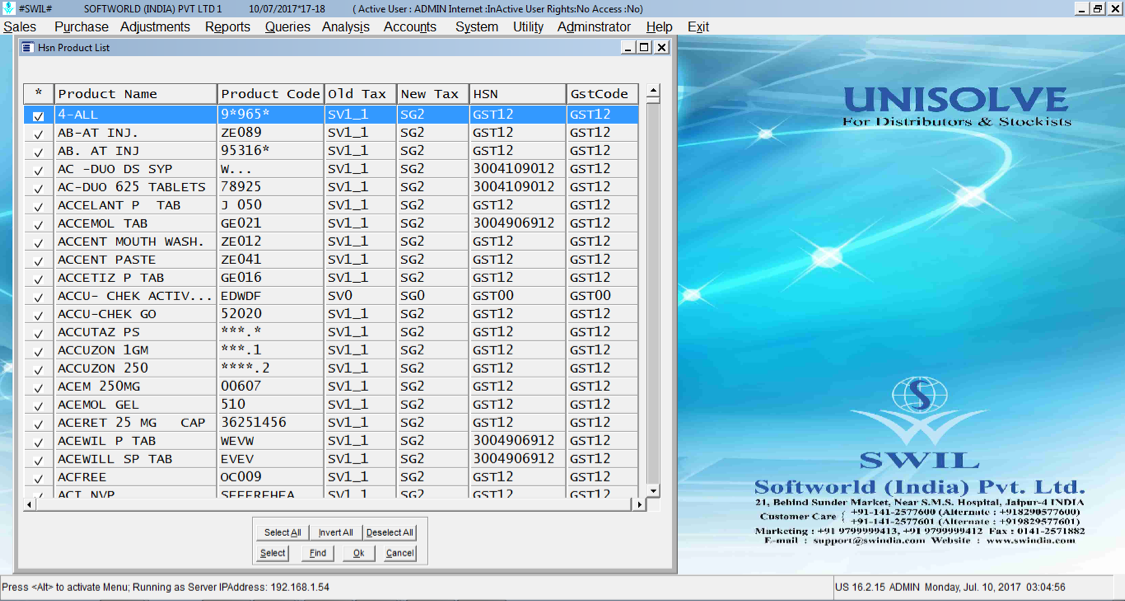Uncheck ACCENT MOUTH WASH. row checkbox
Image resolution: width=1125 pixels, height=601 pixels.
coord(39,242)
